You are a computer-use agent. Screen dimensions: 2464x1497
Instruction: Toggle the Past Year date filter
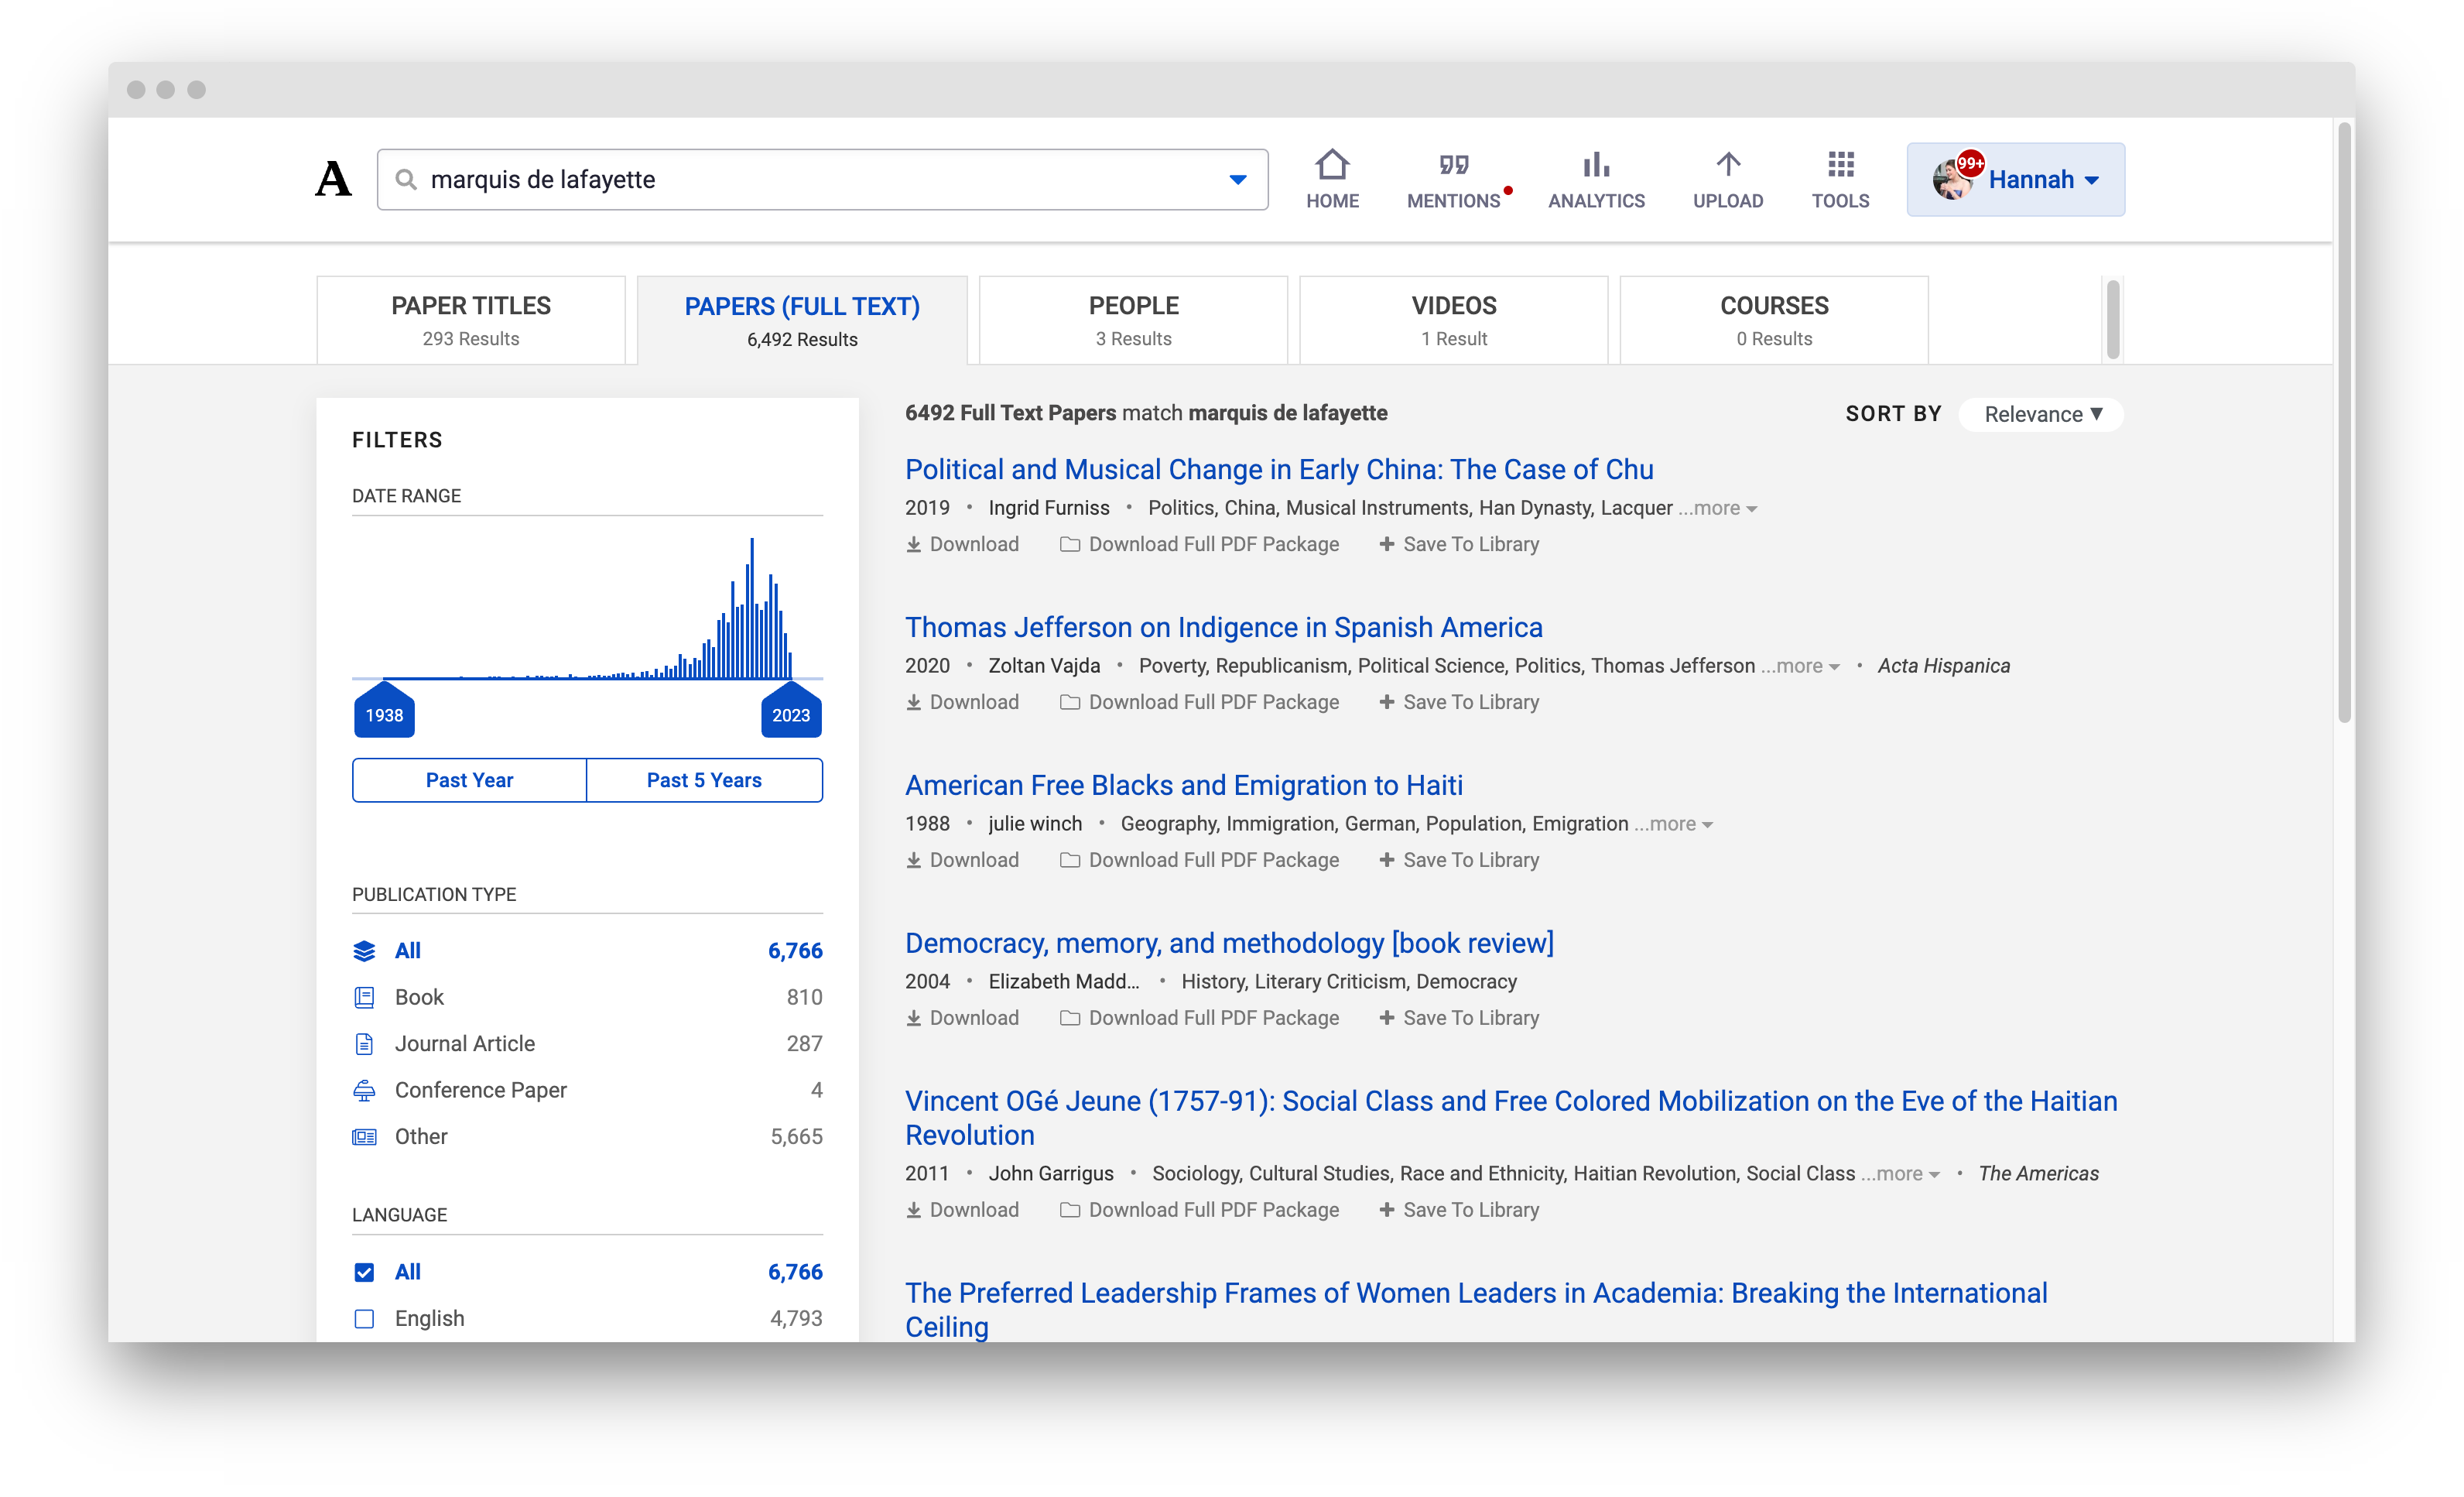(468, 780)
